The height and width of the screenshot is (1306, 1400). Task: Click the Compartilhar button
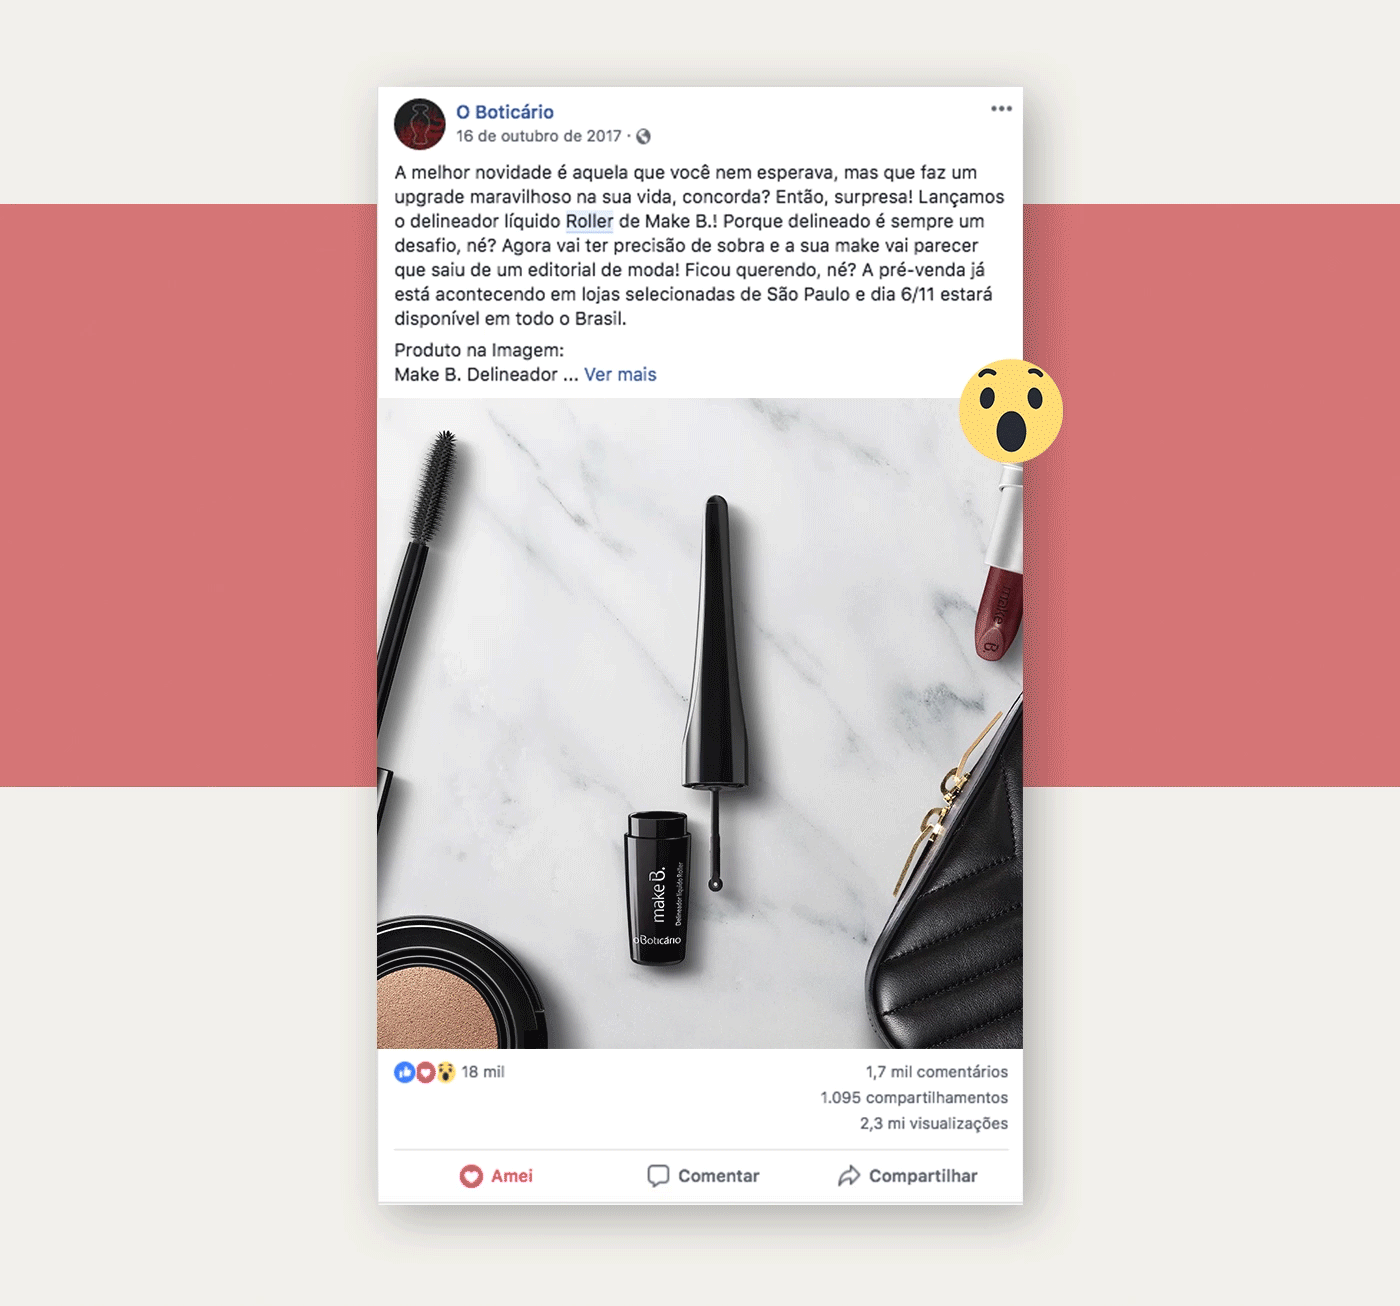[x=908, y=1176]
